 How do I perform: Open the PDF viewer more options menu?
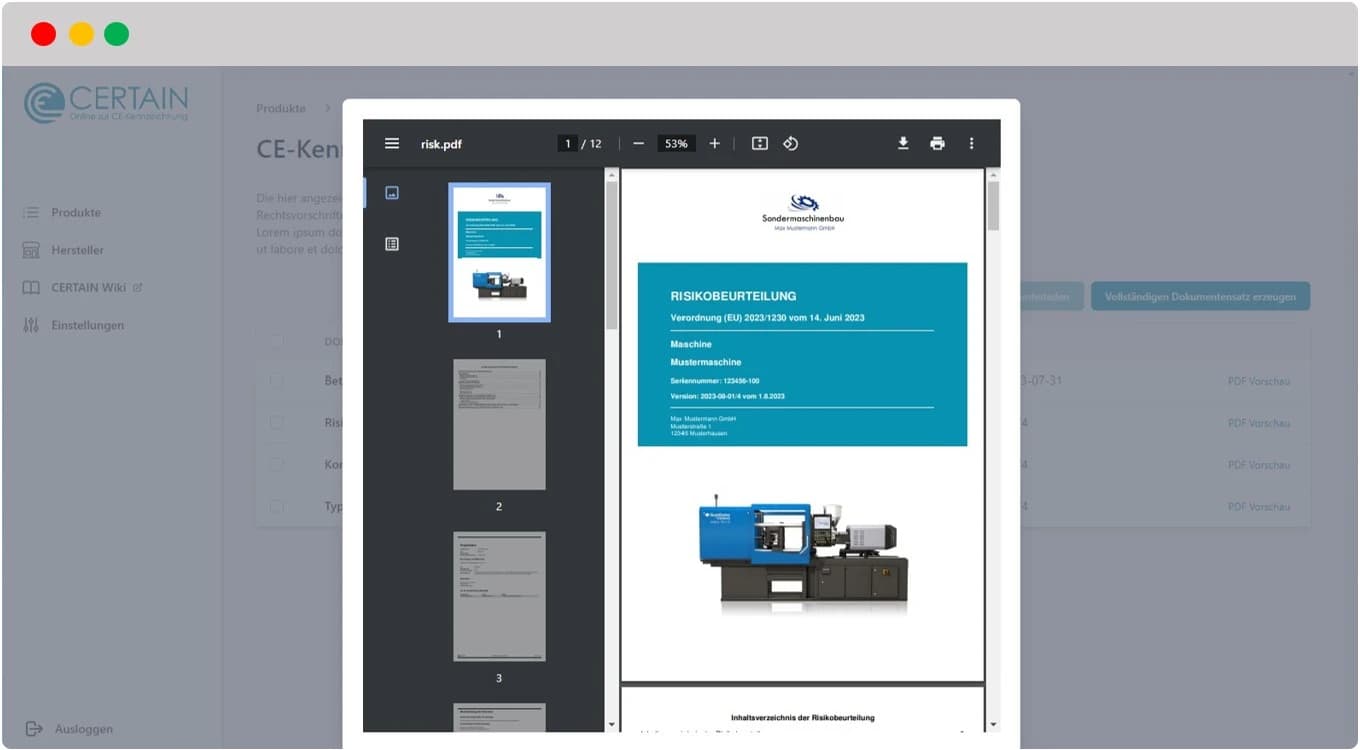click(971, 144)
